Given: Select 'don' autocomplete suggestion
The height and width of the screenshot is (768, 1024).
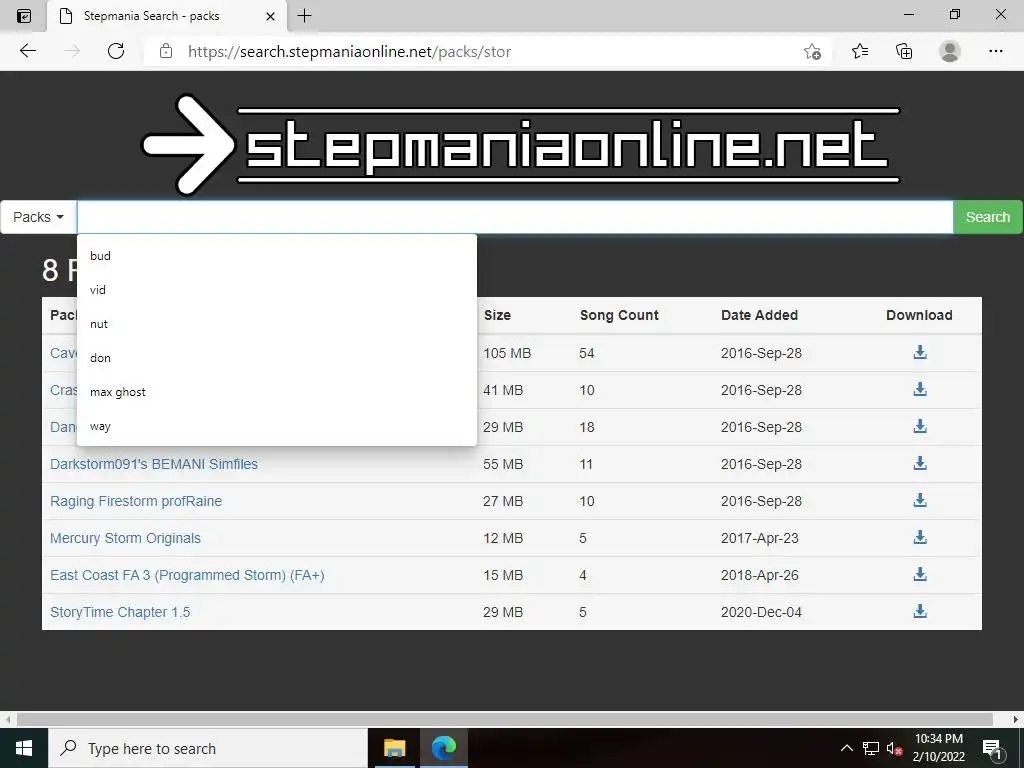Looking at the screenshot, I should [x=277, y=357].
